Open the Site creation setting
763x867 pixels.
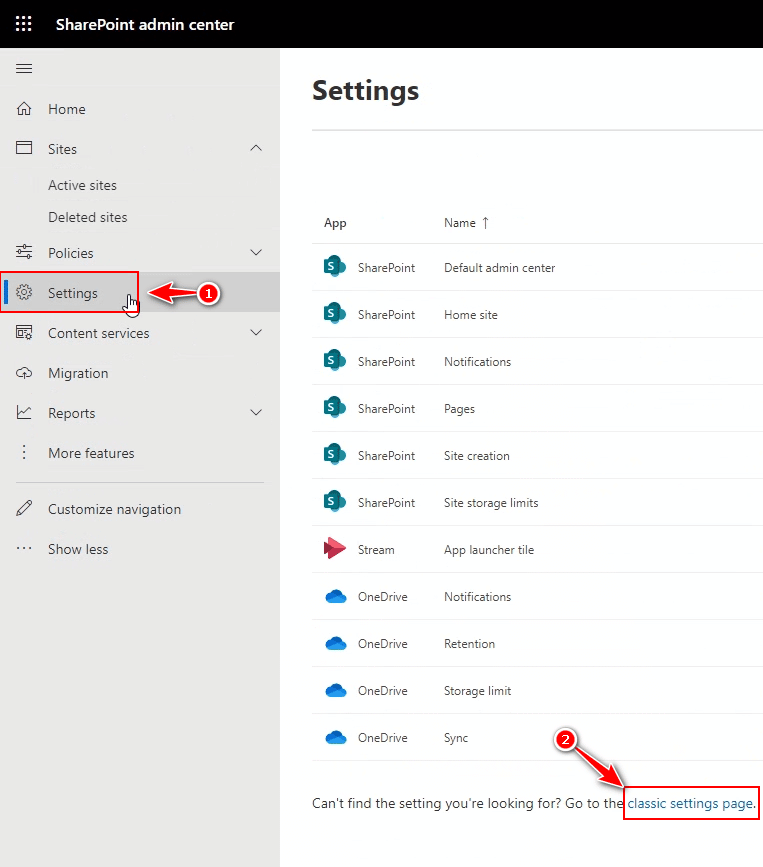[x=477, y=456]
